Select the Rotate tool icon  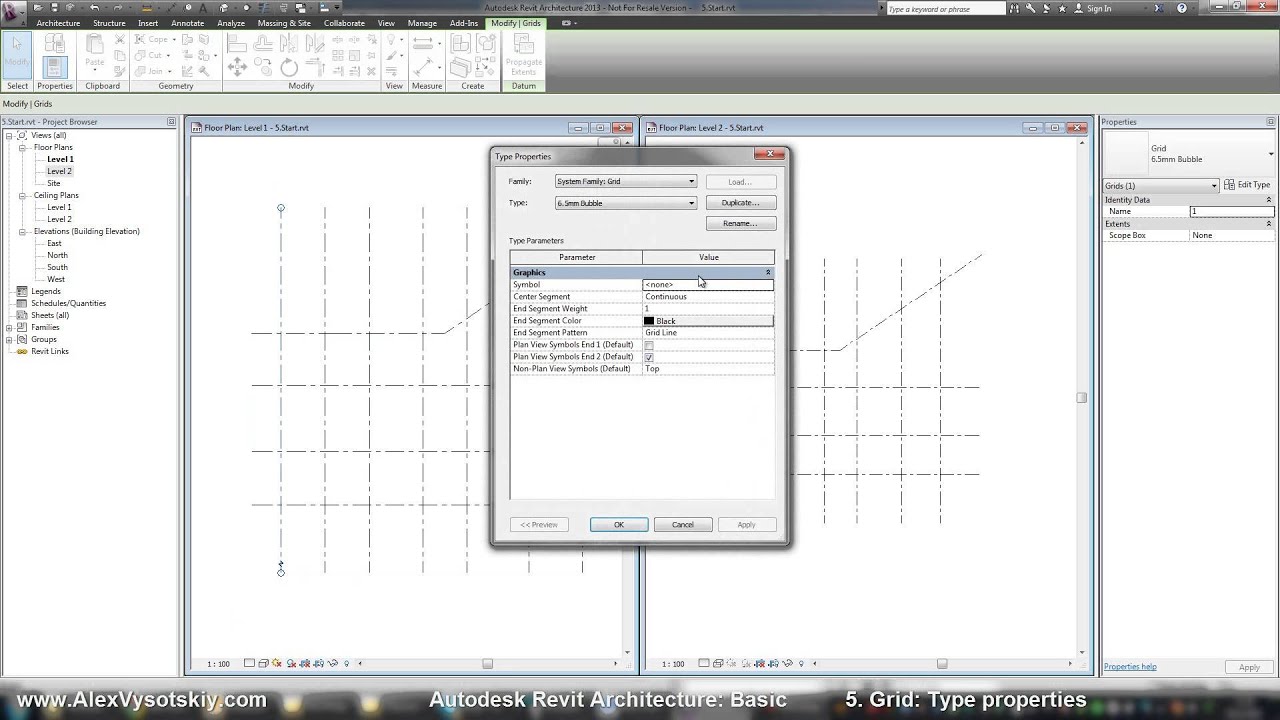tap(289, 67)
